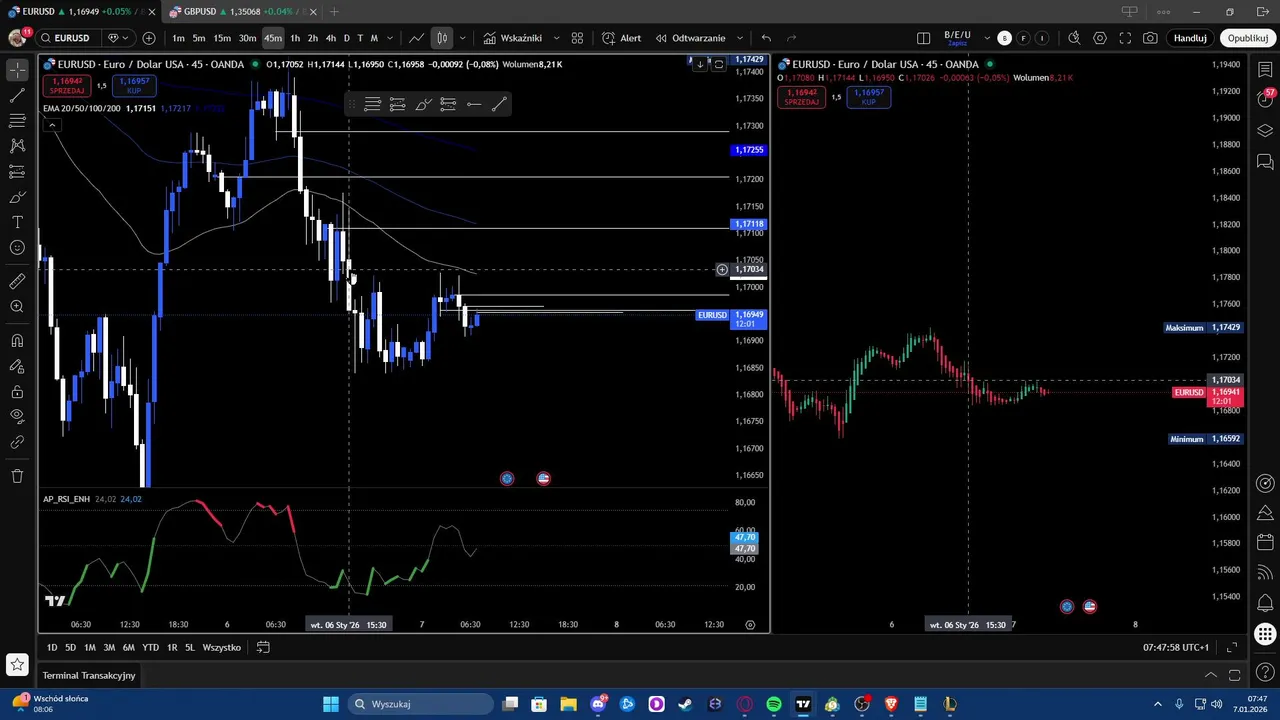Switch to line chart style icon
This screenshot has height=720, width=1280.
pyautogui.click(x=416, y=38)
